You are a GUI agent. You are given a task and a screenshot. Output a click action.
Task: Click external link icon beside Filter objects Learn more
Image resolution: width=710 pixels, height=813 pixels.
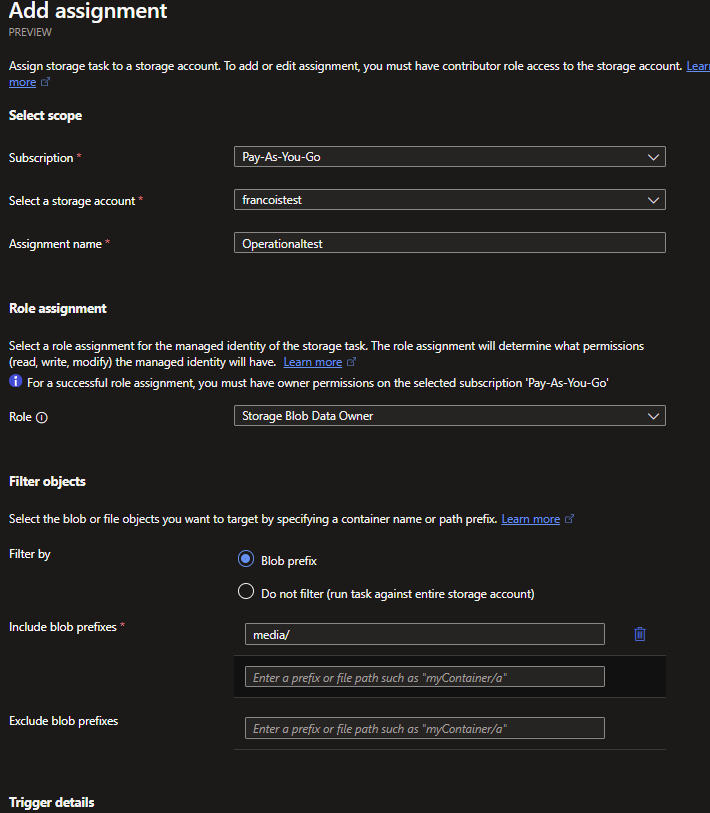pos(569,518)
